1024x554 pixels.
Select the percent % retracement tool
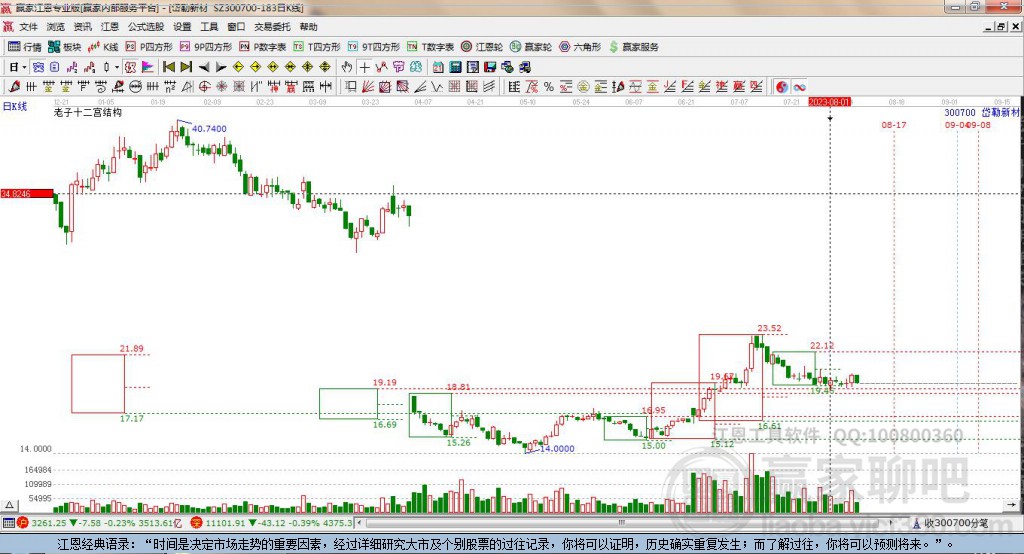(549, 87)
